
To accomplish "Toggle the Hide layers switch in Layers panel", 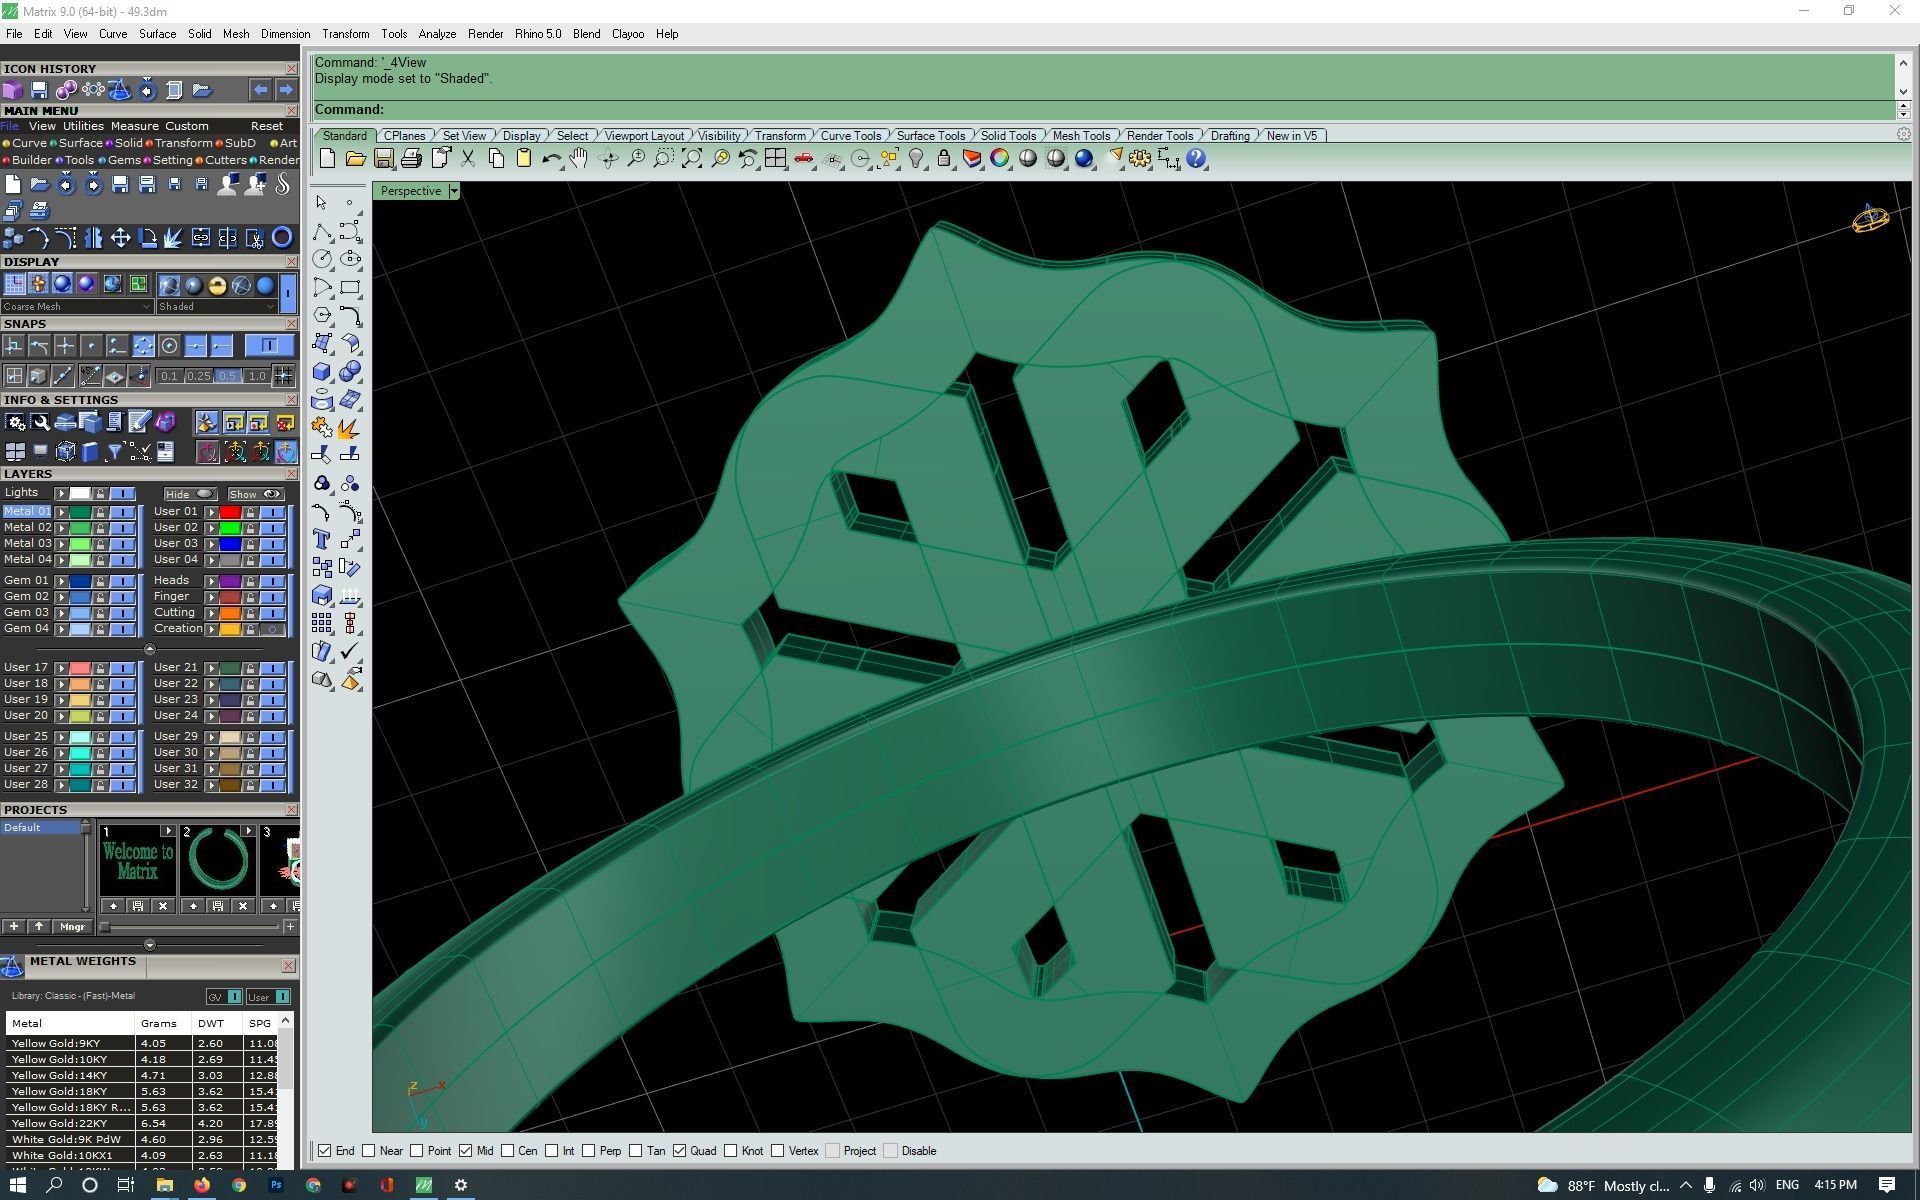I will [190, 494].
